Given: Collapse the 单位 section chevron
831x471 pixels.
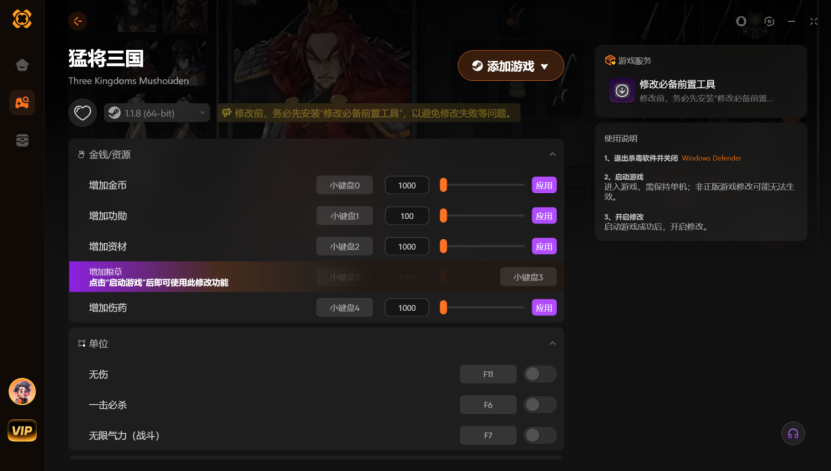Looking at the screenshot, I should tap(552, 343).
